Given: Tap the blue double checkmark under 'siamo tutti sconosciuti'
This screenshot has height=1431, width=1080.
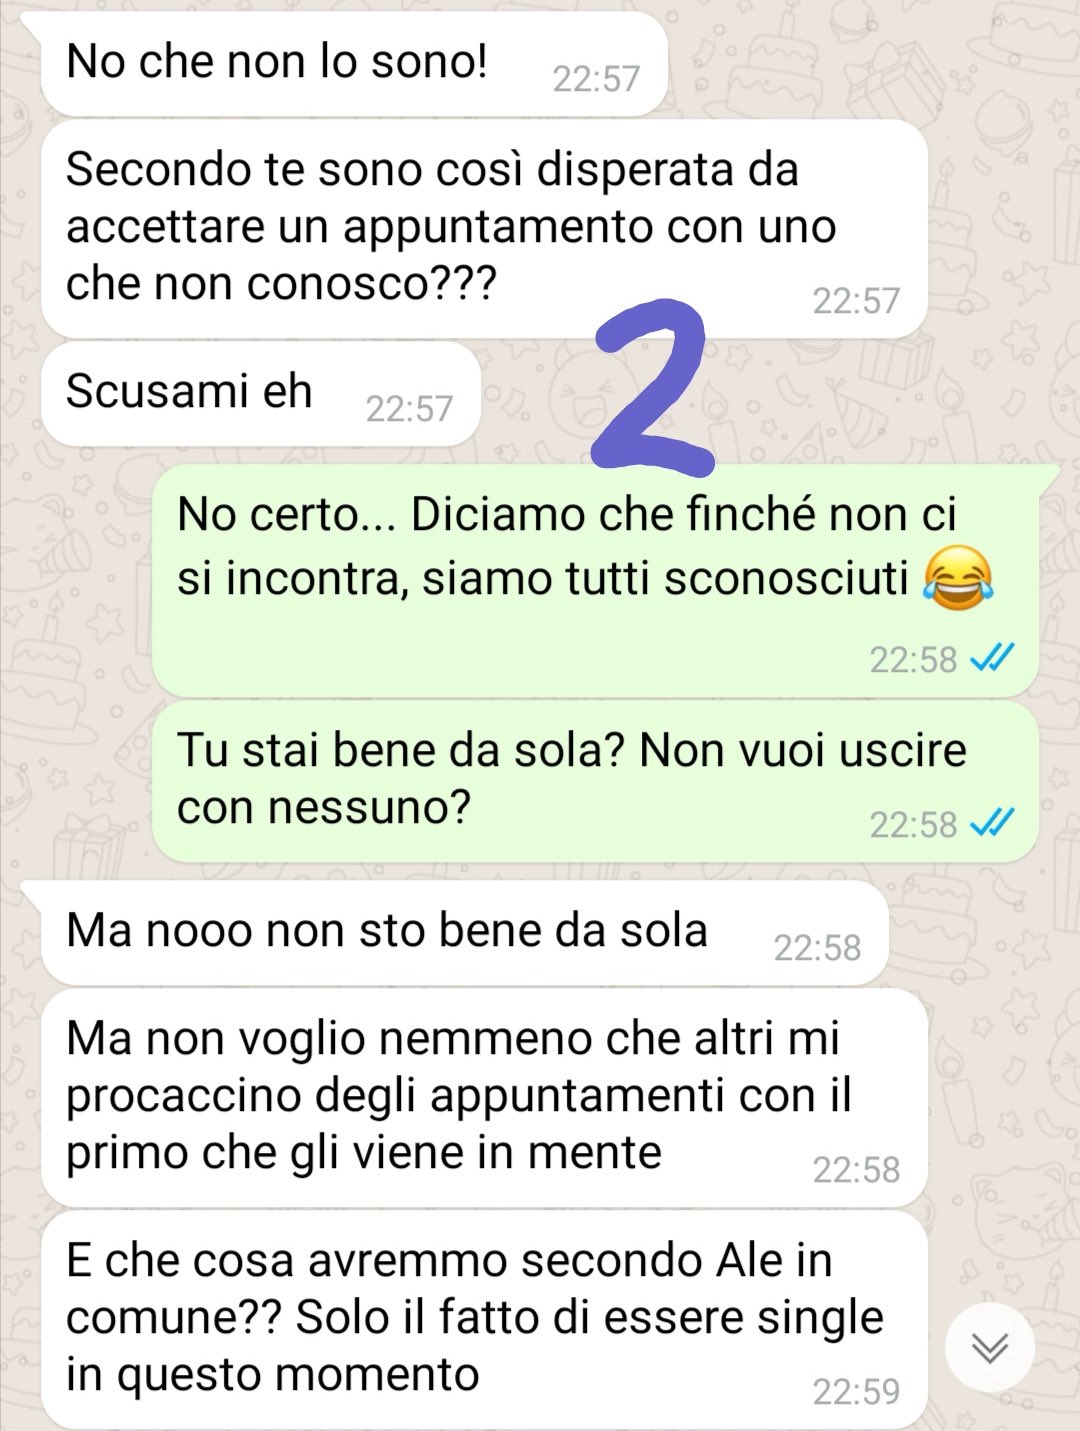Looking at the screenshot, I should (993, 658).
